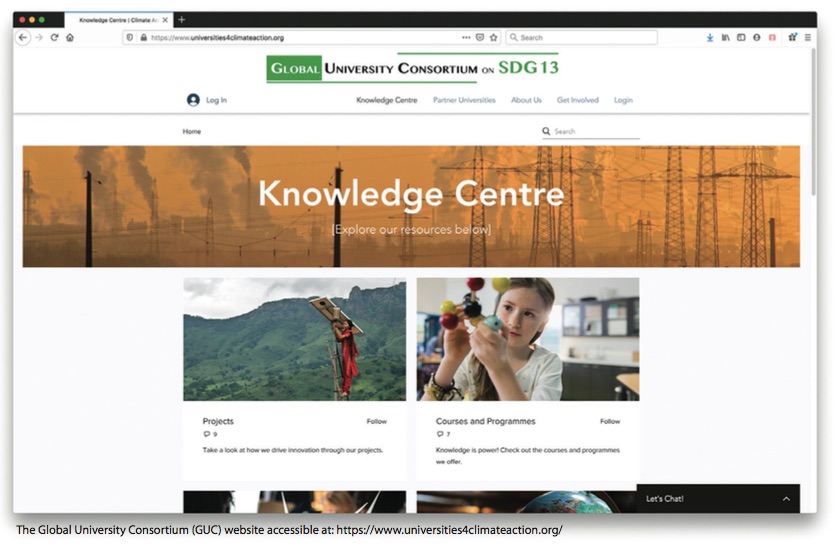The height and width of the screenshot is (554, 840).
Task: Click the Firefox toolbar Search field
Action: 582,38
